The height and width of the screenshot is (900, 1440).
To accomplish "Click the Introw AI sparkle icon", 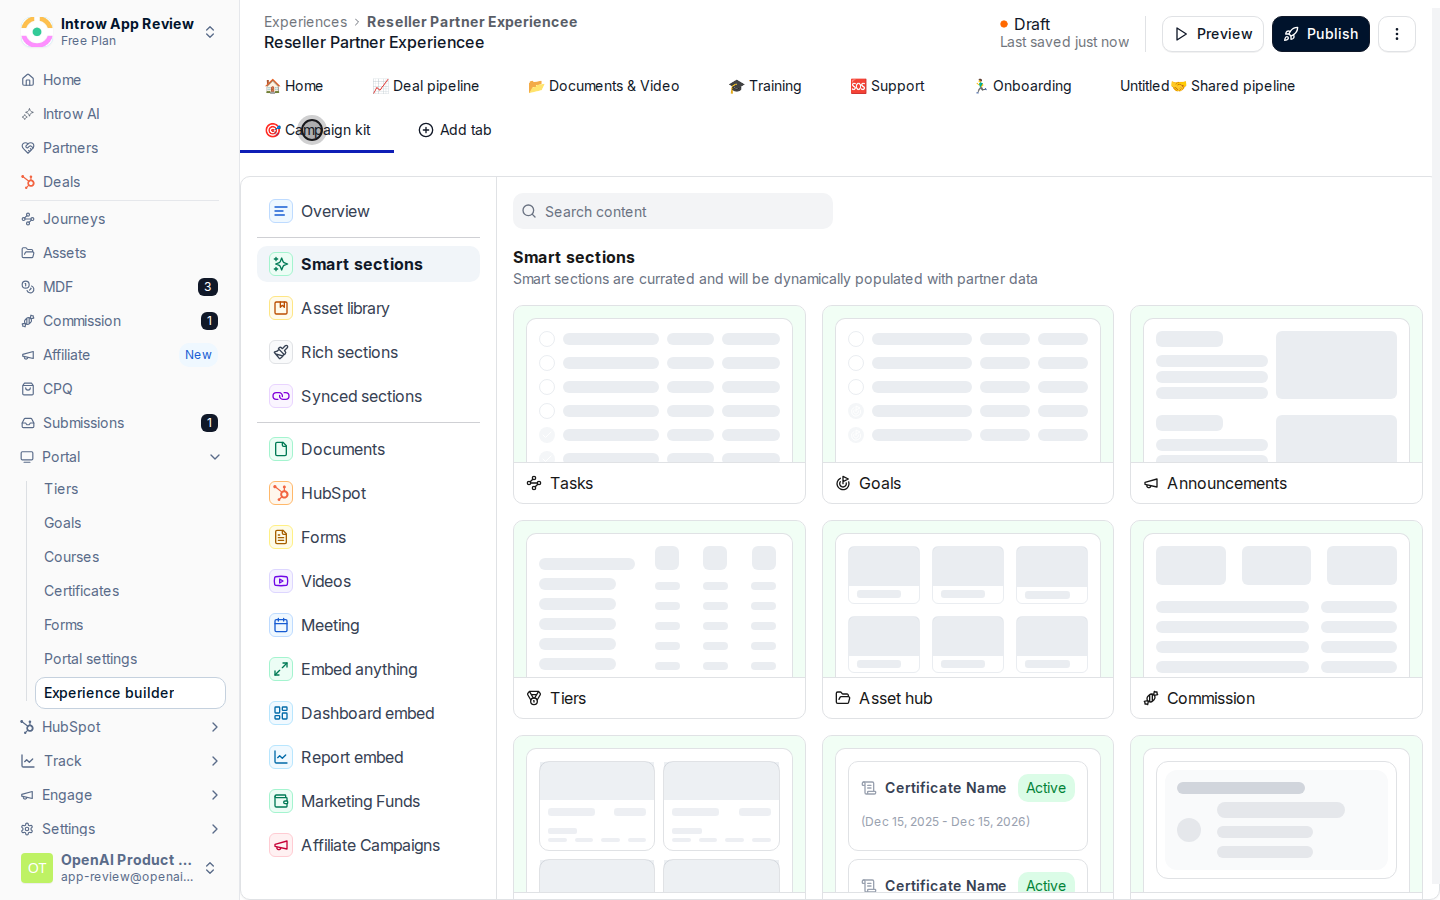I will click(28, 114).
